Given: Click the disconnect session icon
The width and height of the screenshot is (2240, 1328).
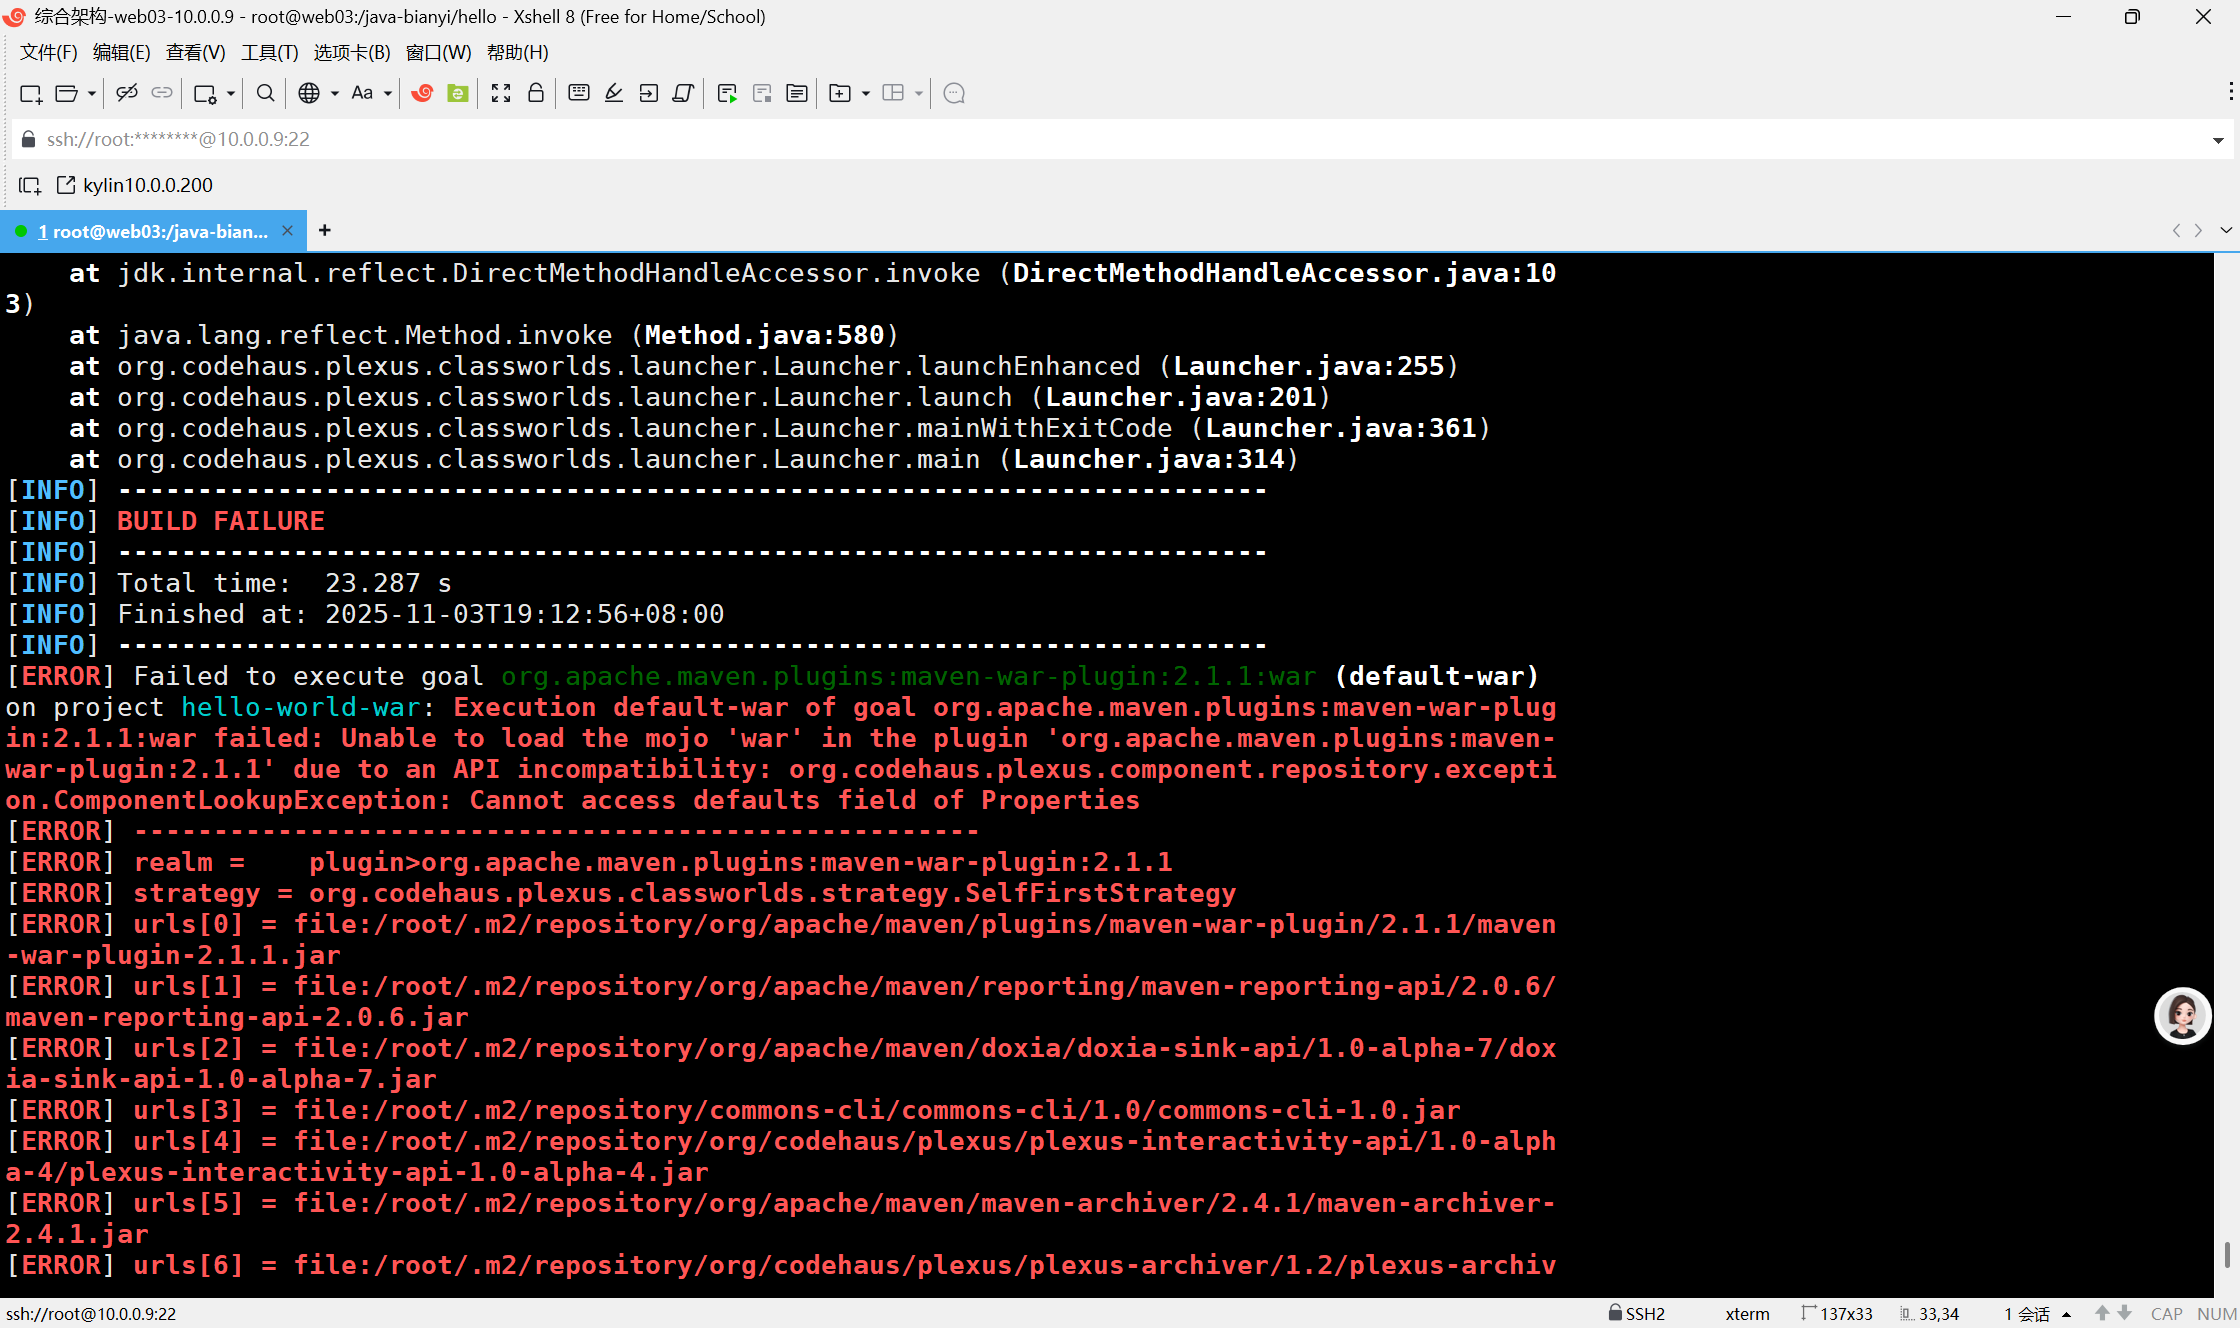Looking at the screenshot, I should pyautogui.click(x=126, y=93).
